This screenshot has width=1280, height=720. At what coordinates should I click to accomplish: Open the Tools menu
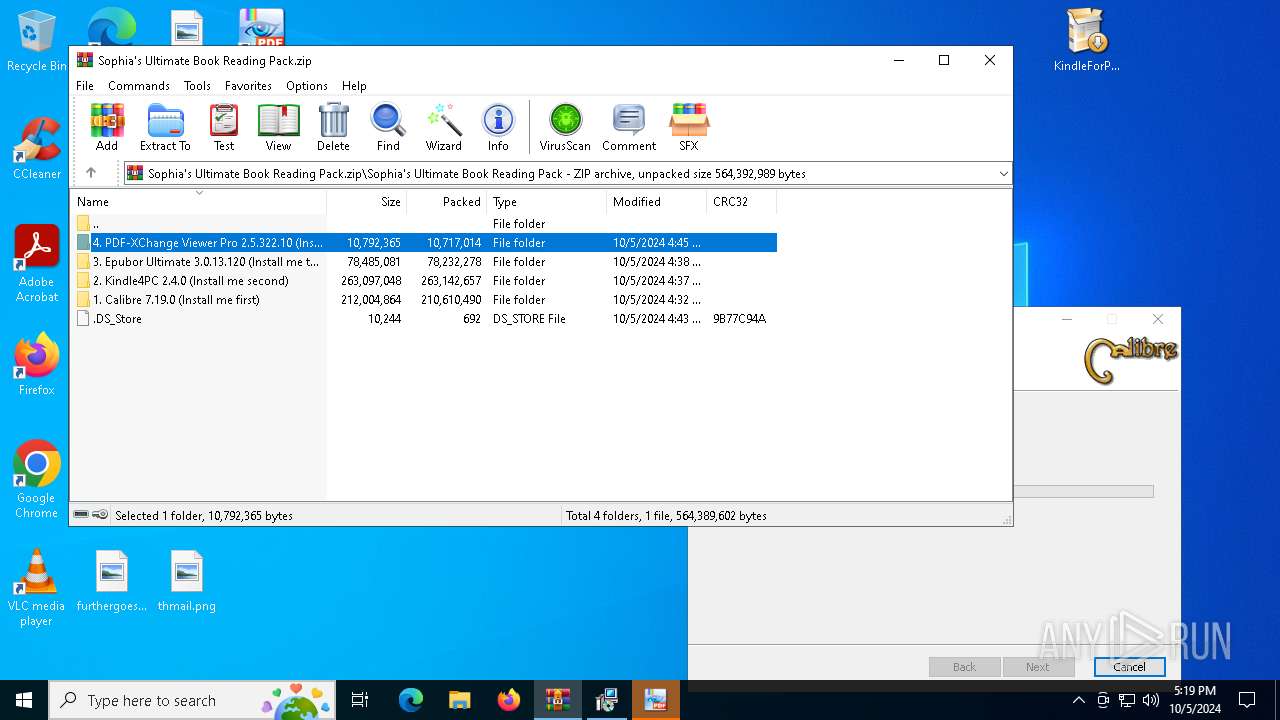pos(197,86)
